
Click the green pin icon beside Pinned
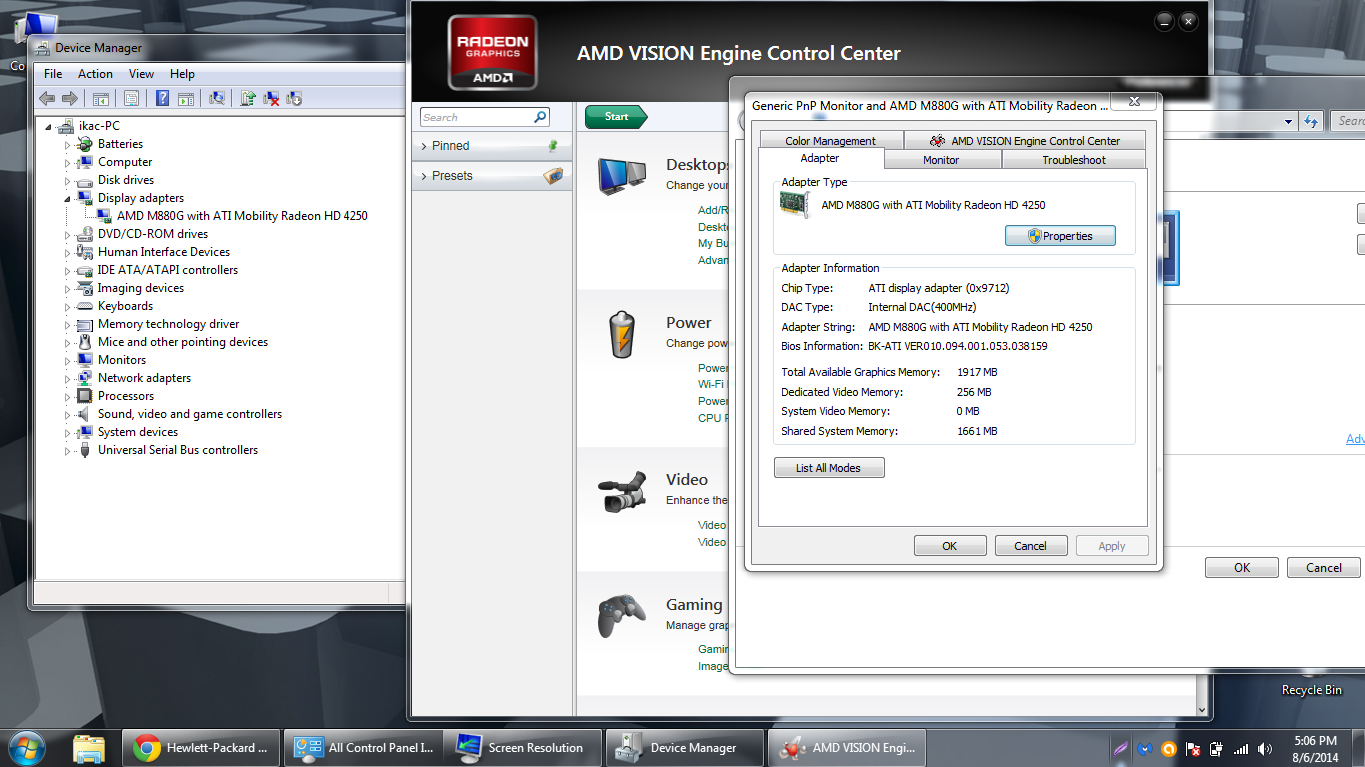(553, 146)
